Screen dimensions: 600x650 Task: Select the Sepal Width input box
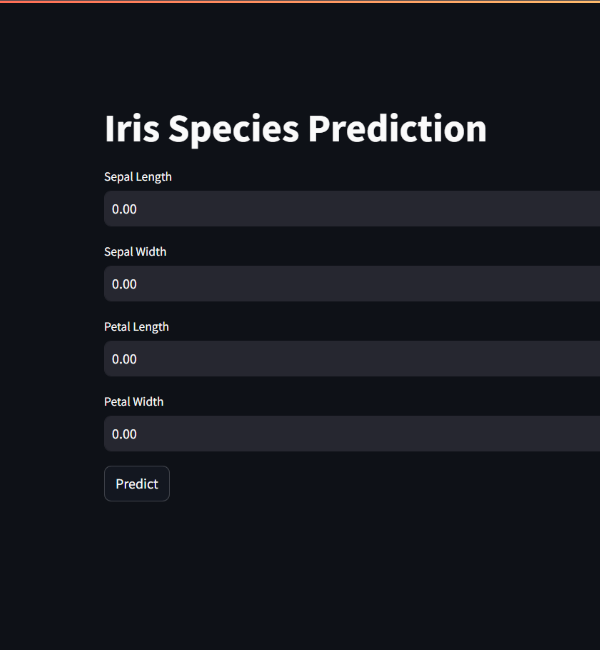352,284
